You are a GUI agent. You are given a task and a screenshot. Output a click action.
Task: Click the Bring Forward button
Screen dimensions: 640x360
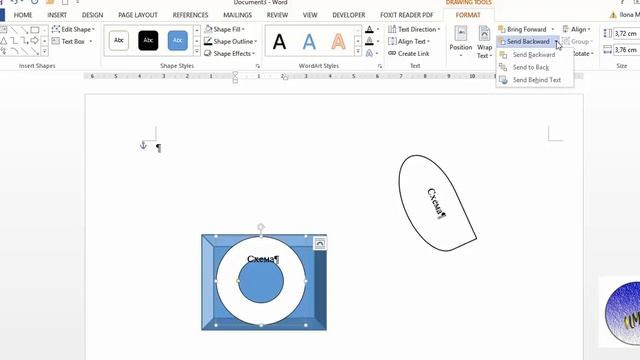pyautogui.click(x=523, y=29)
